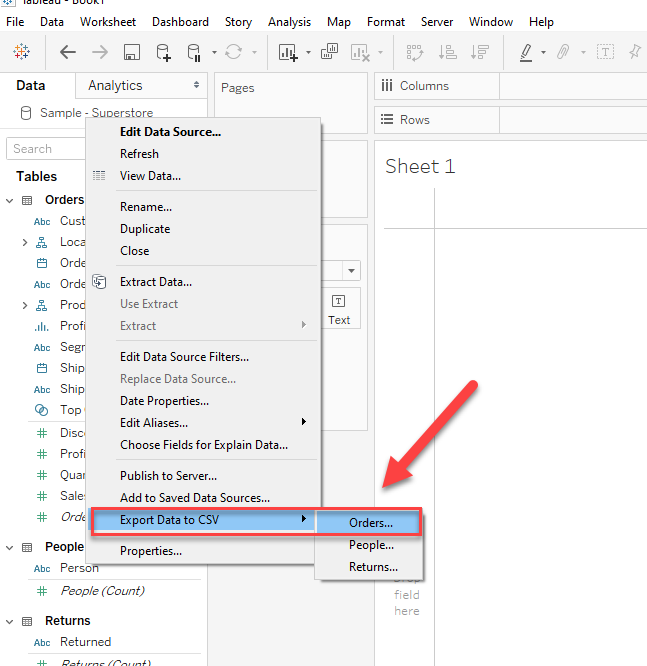The image size is (647, 666).
Task: Click the People table grid icon
Action: tap(27, 547)
